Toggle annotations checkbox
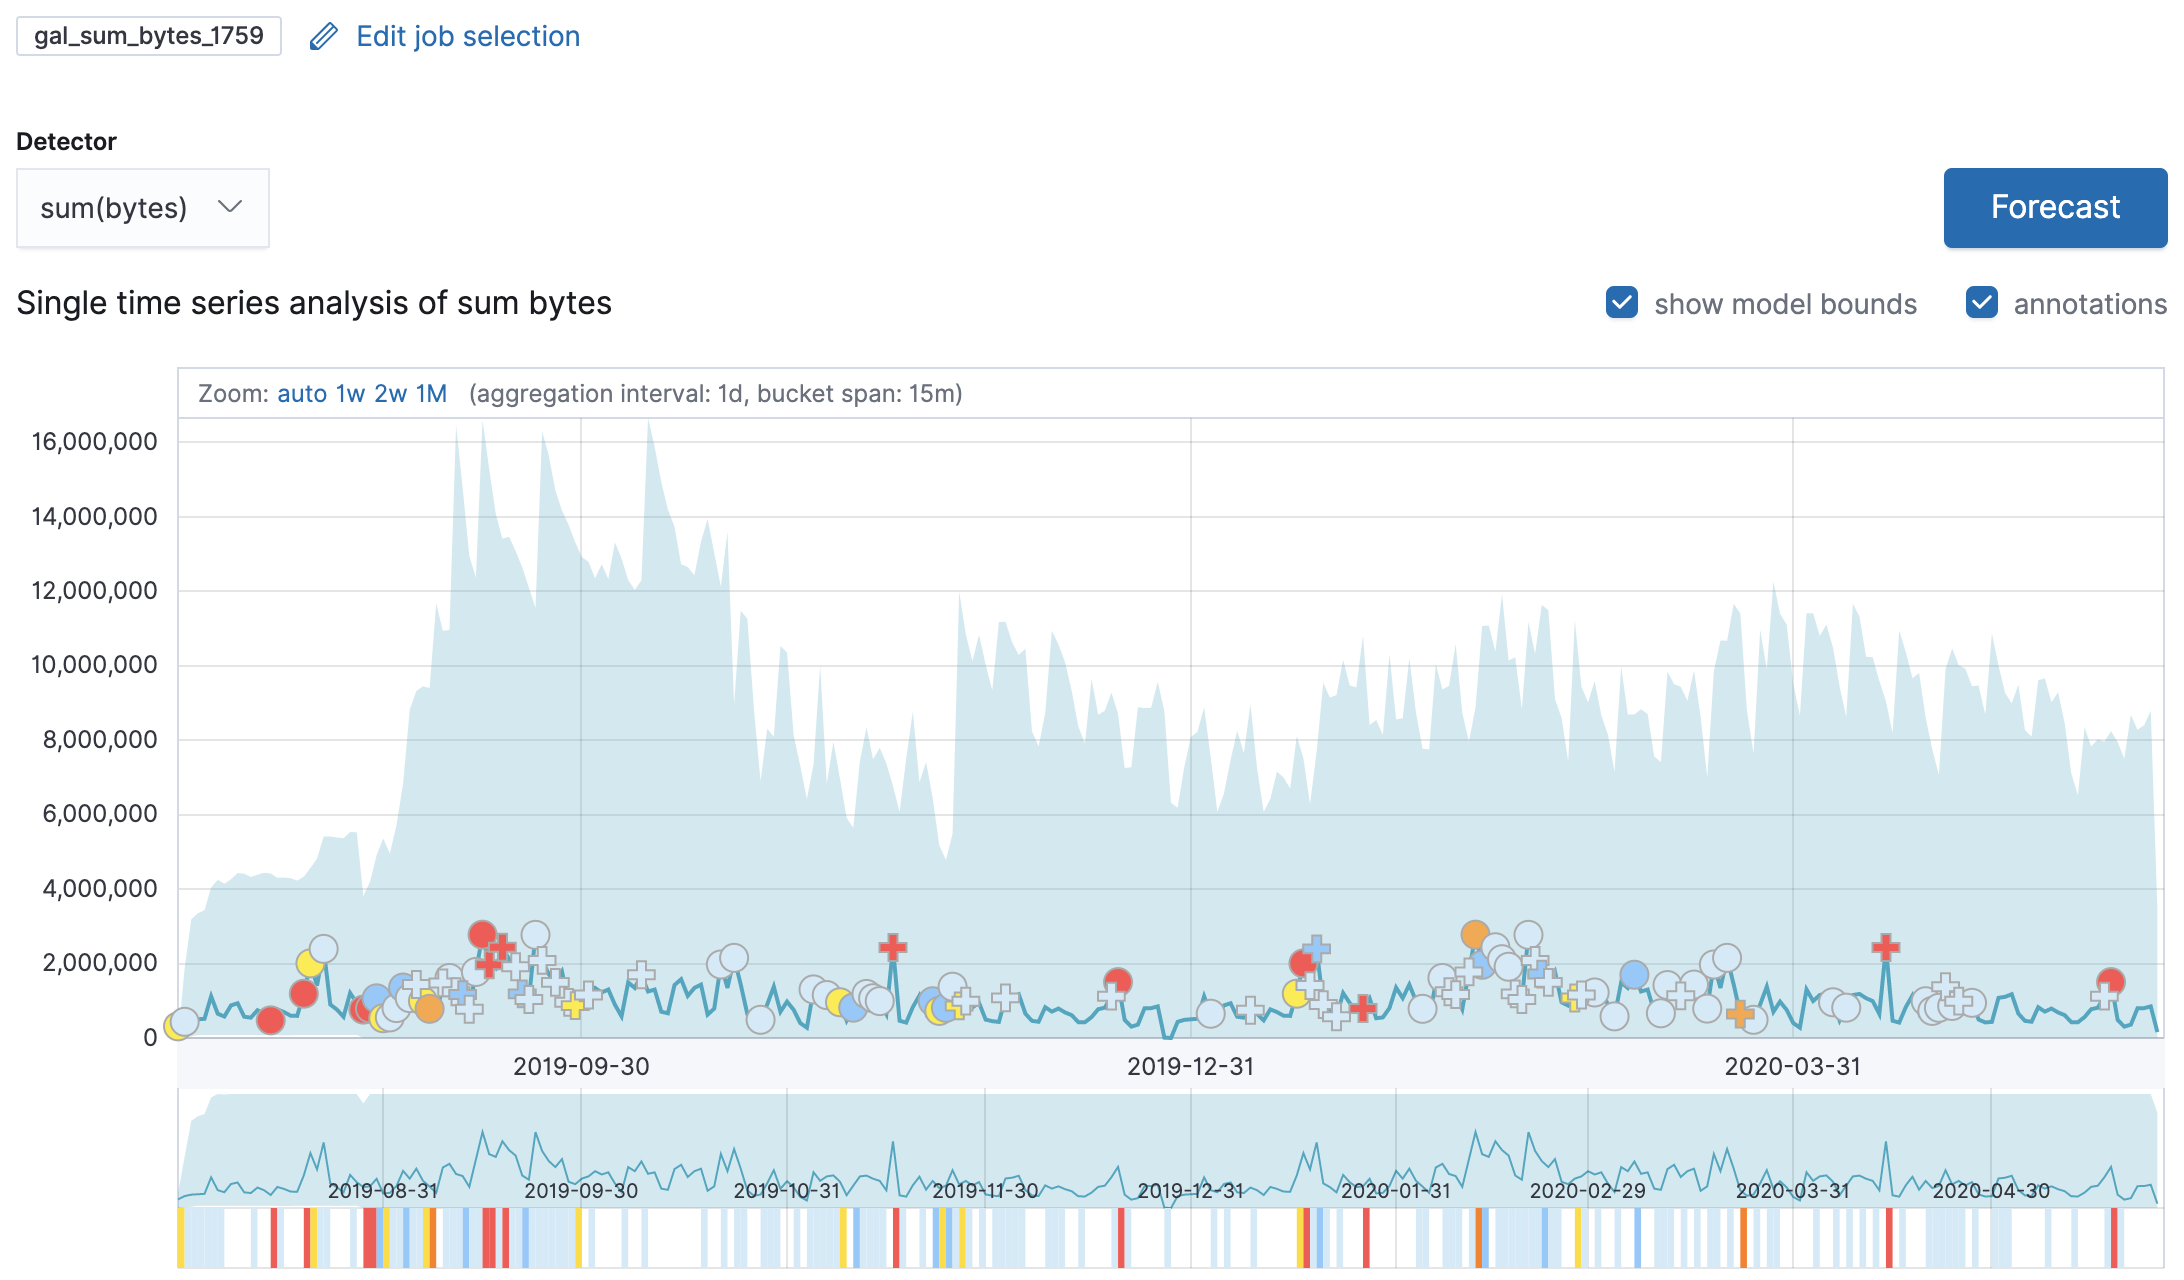This screenshot has height=1280, width=2184. pyautogui.click(x=1981, y=303)
